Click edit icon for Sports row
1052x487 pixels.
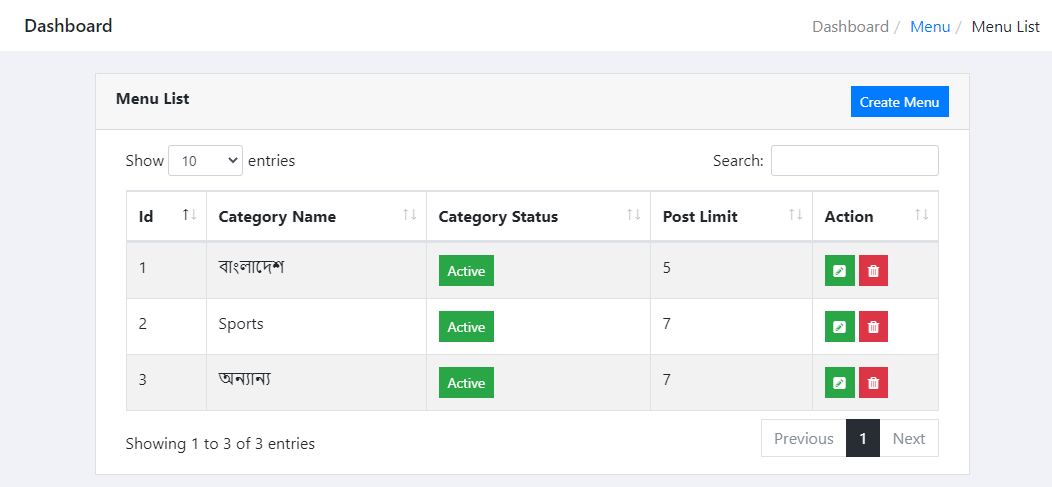tap(839, 327)
